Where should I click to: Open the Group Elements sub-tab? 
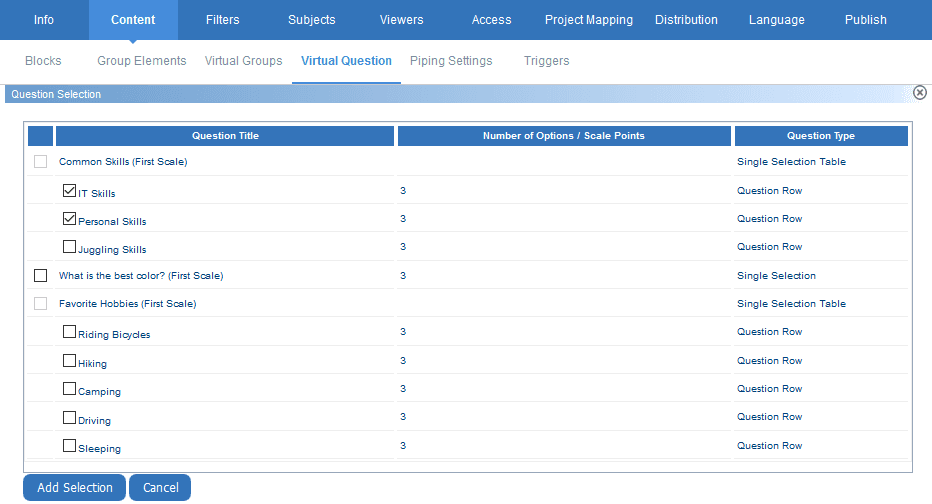point(141,61)
